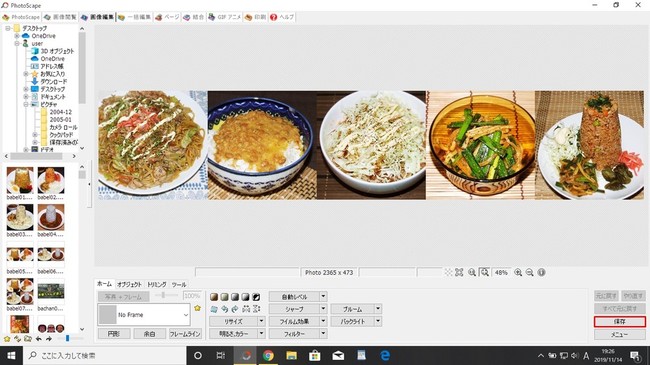Open File Explorer from the taskbar
The height and width of the screenshot is (365, 650).
click(291, 355)
